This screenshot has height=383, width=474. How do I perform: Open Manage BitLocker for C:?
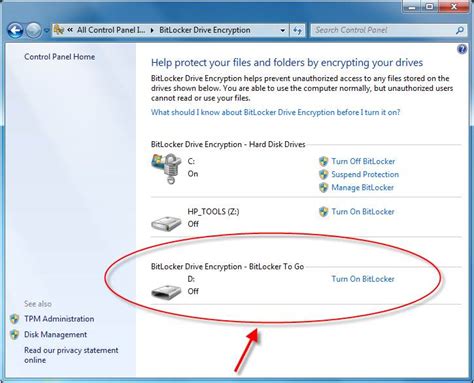click(x=362, y=187)
